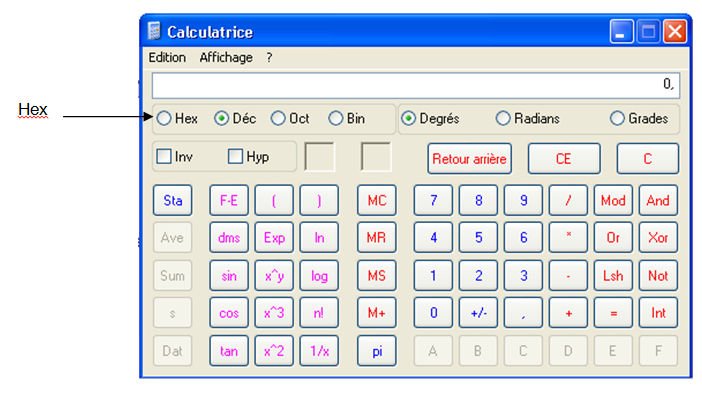Click the multiplication * key

[568, 237]
